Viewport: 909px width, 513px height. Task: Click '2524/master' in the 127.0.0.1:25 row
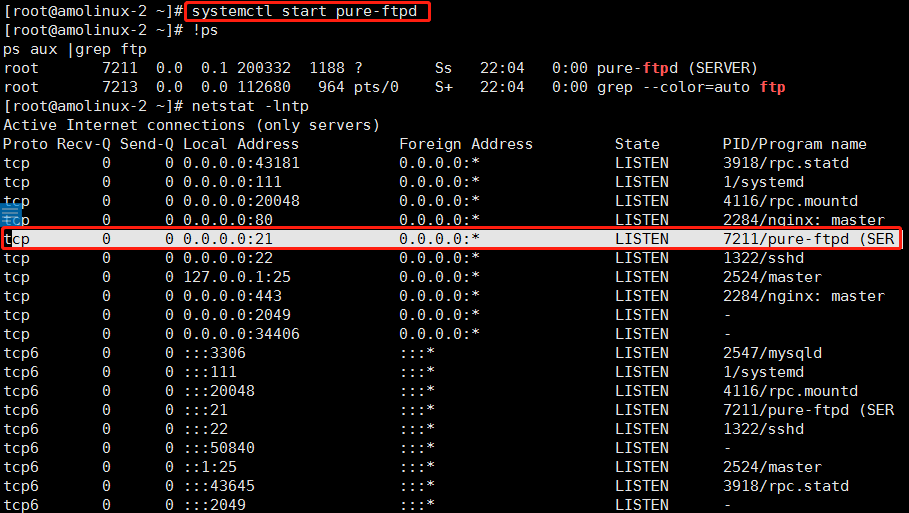(x=772, y=278)
